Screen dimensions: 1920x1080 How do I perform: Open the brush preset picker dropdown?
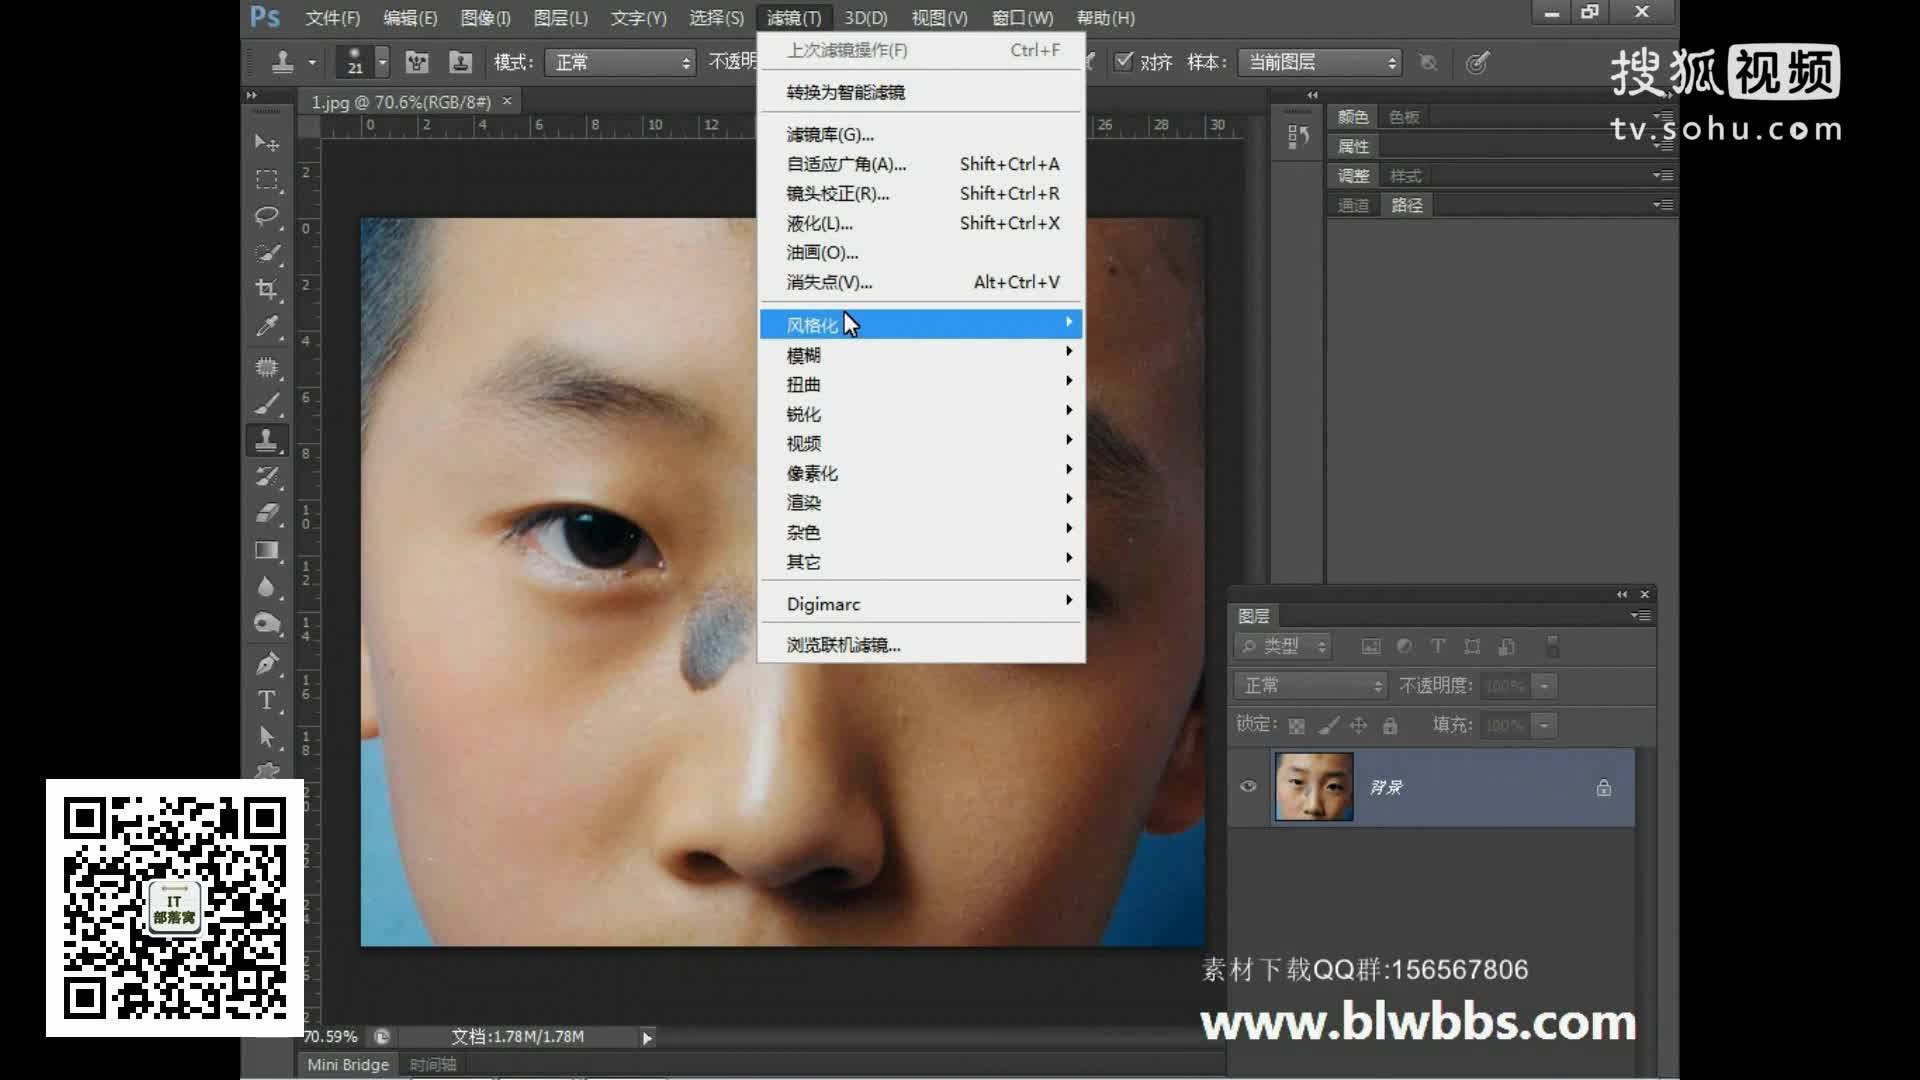pyautogui.click(x=382, y=63)
